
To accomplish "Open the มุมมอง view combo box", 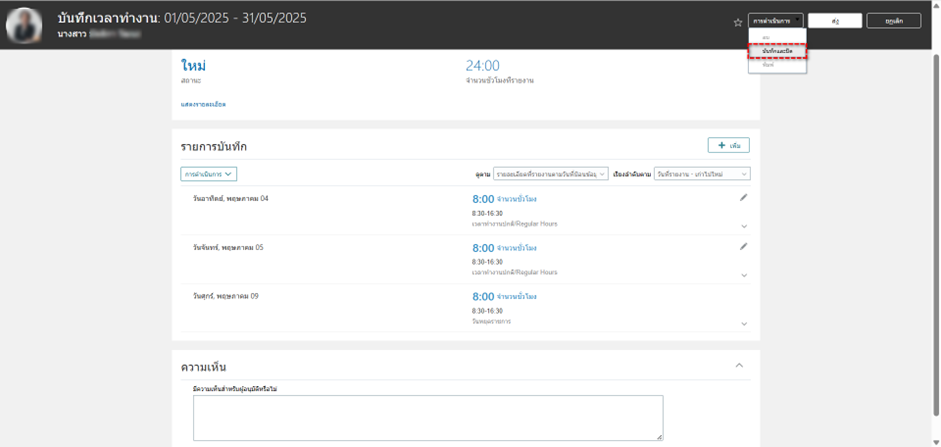I will [x=544, y=174].
